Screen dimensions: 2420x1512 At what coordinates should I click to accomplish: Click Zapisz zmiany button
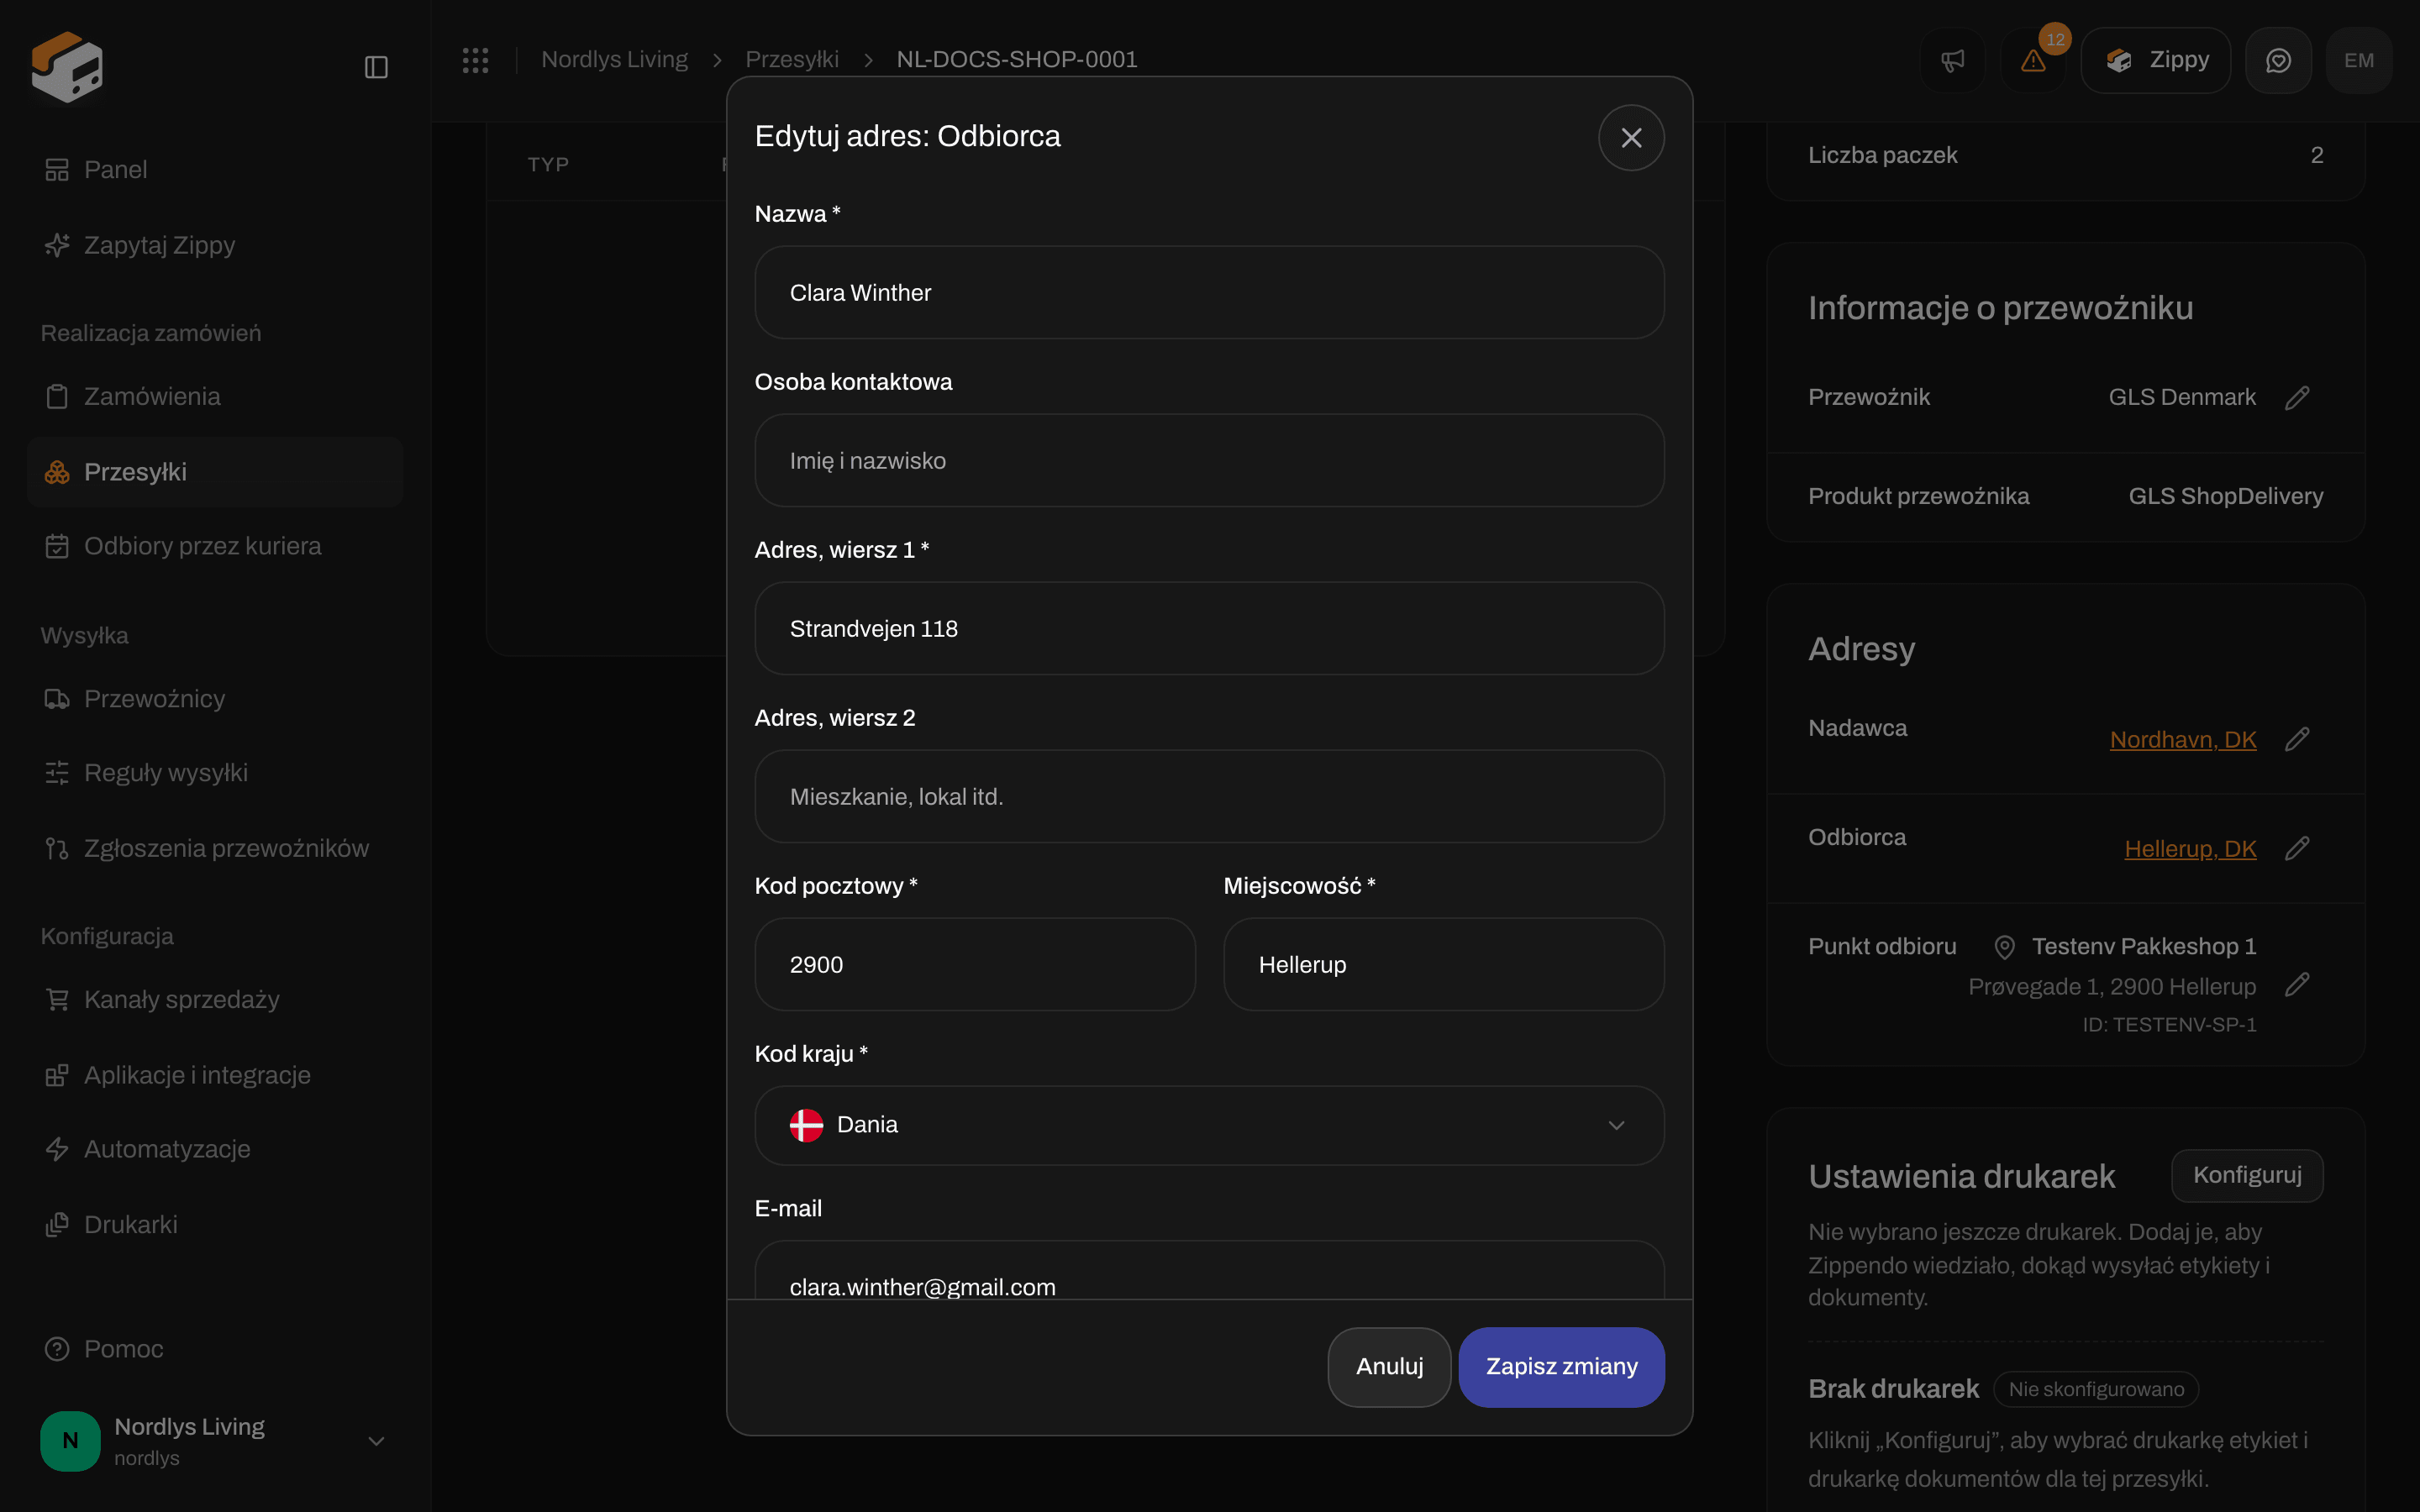(x=1561, y=1367)
